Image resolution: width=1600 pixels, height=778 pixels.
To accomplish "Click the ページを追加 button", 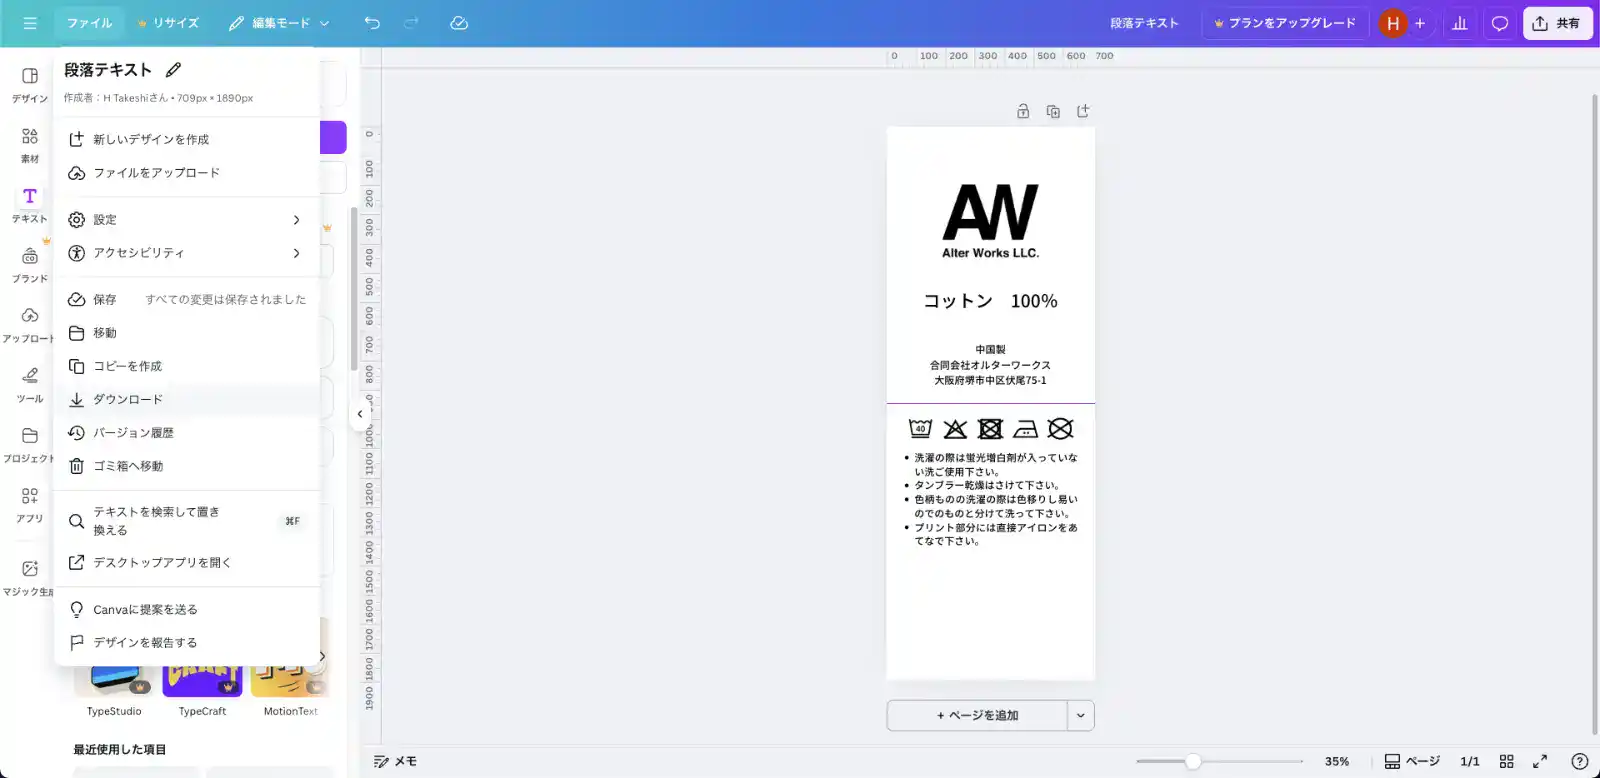I will tap(977, 716).
